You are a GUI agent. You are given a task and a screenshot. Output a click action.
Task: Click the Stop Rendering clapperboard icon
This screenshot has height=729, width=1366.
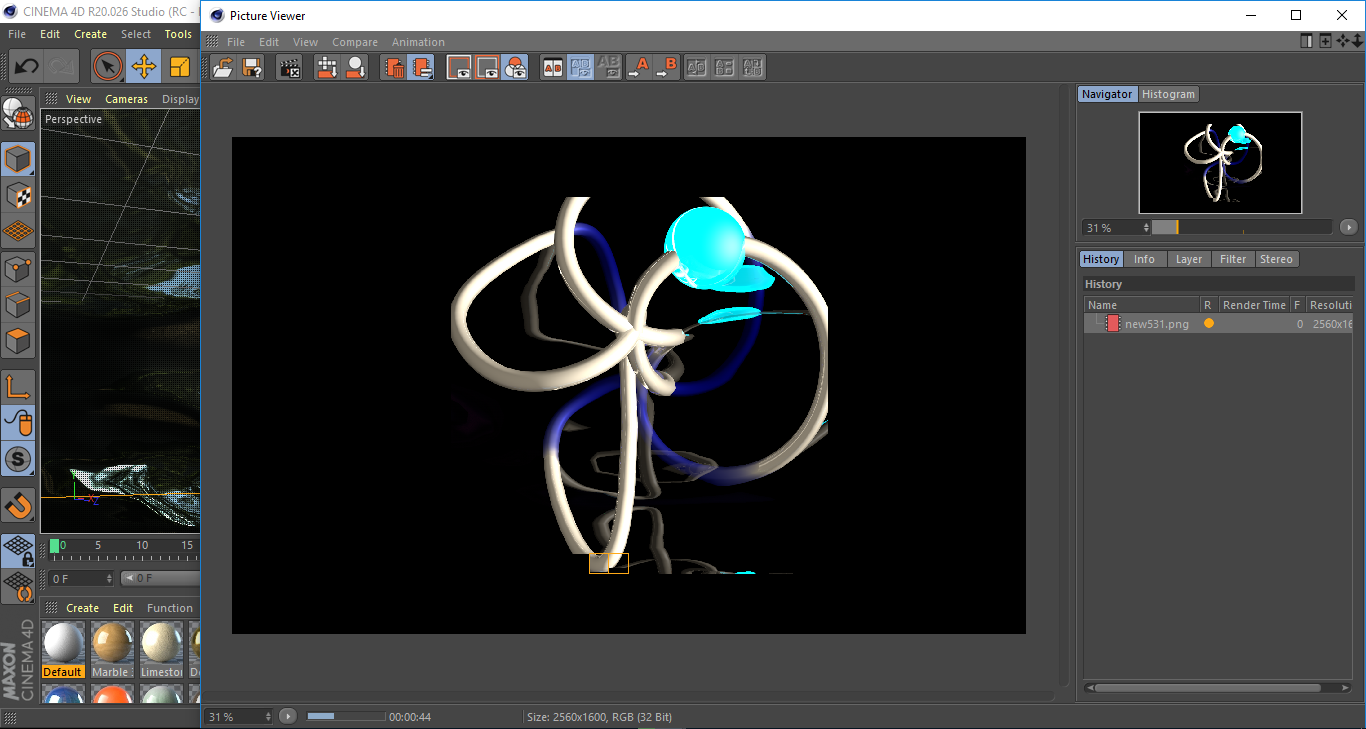(x=290, y=68)
